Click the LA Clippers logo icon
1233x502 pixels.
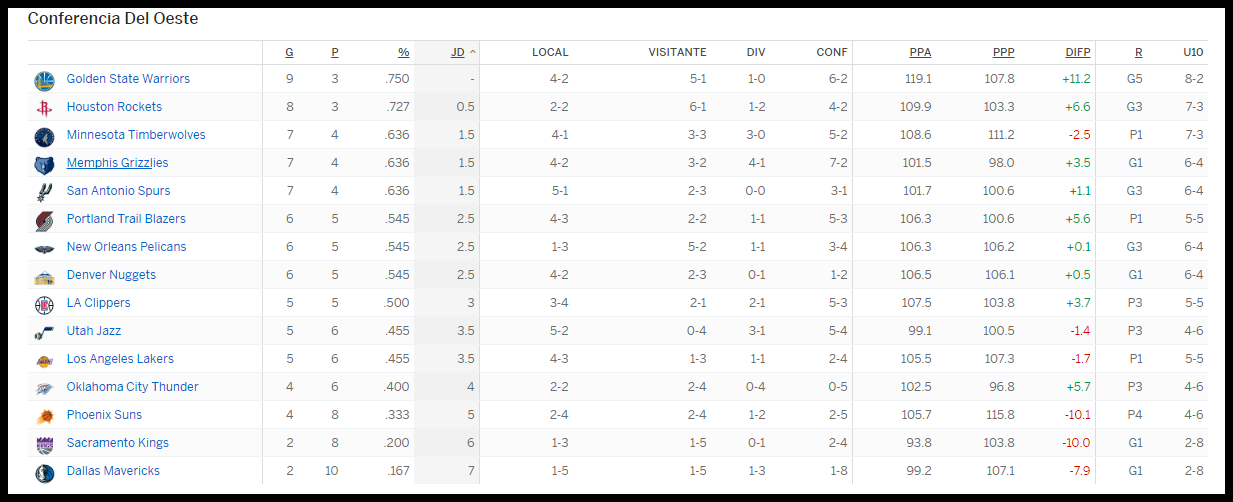point(44,304)
